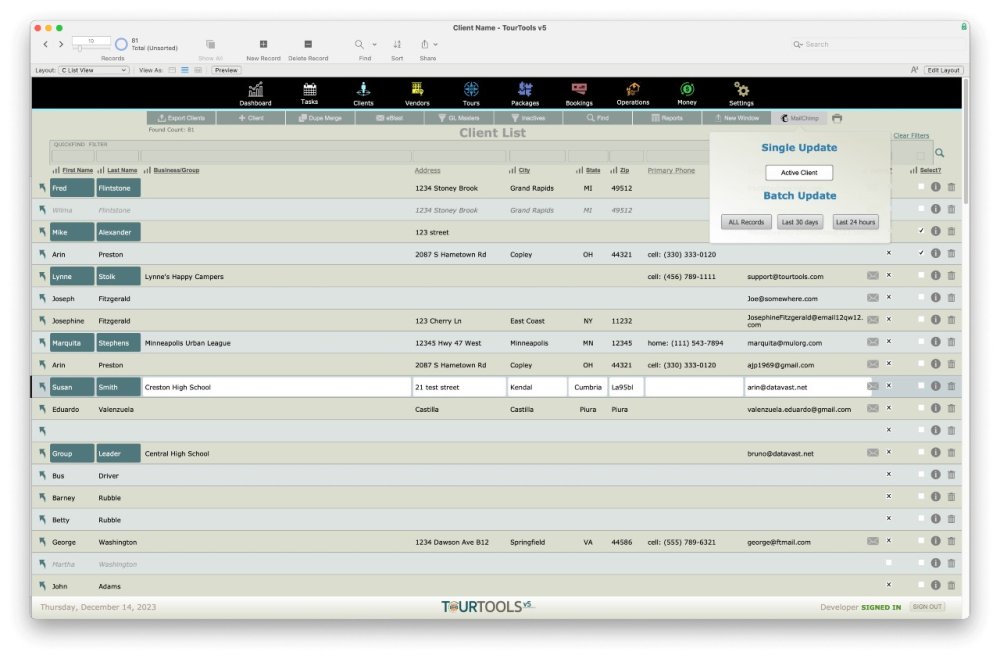Click the Active Client button
Viewport: 1000px width, 659px height.
[x=799, y=172]
